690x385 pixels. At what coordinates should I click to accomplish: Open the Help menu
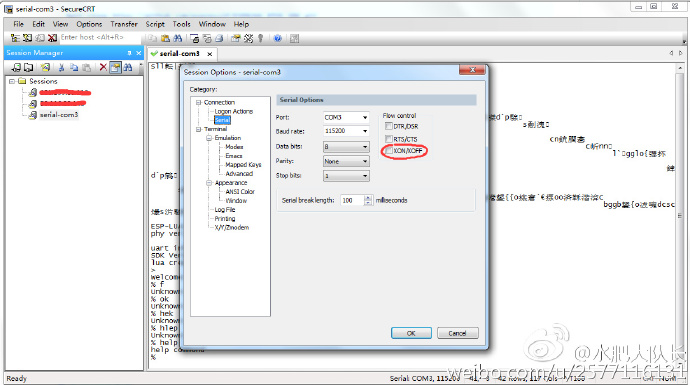click(241, 24)
